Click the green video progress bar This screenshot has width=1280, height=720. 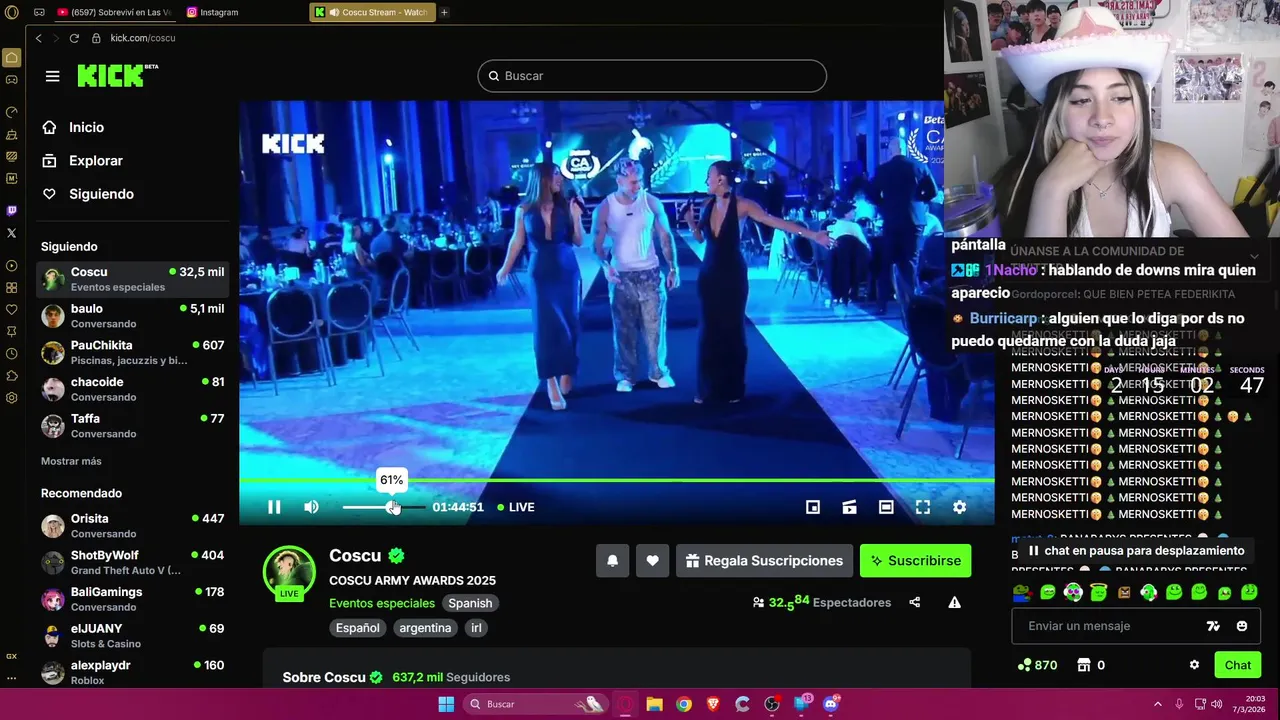(617, 481)
